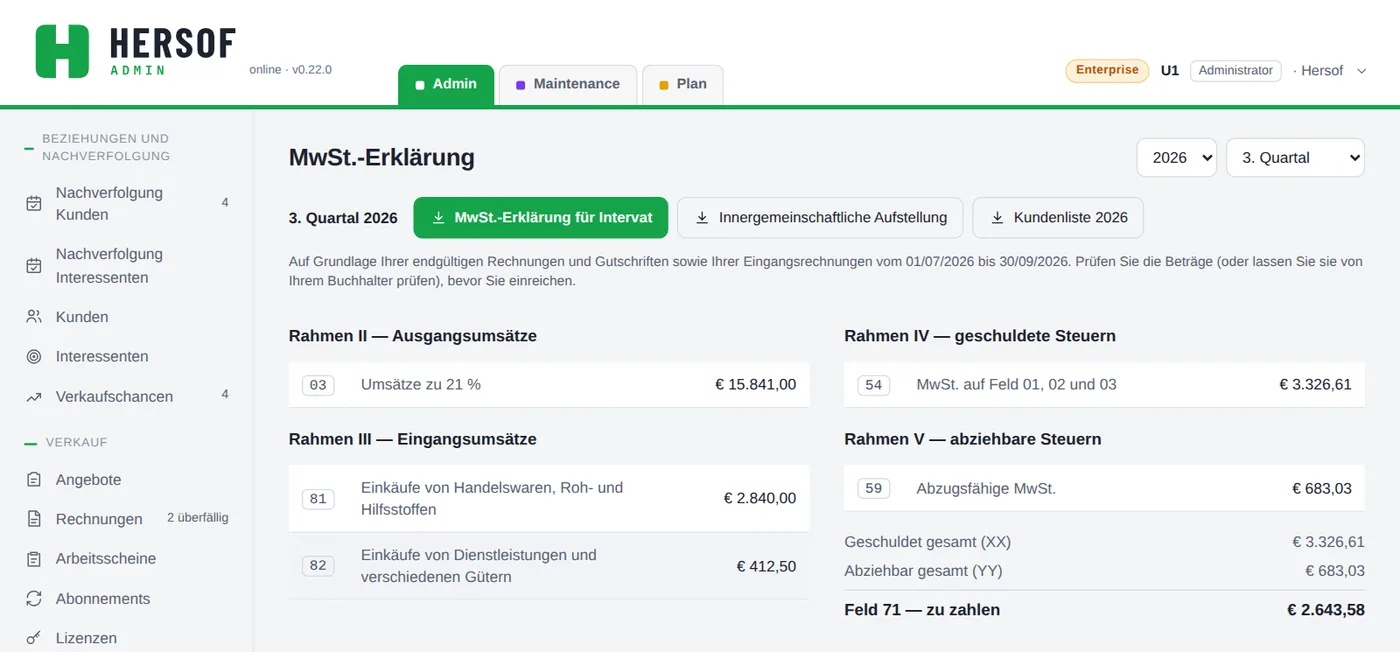Click the Enterprise plan badge

tap(1107, 70)
